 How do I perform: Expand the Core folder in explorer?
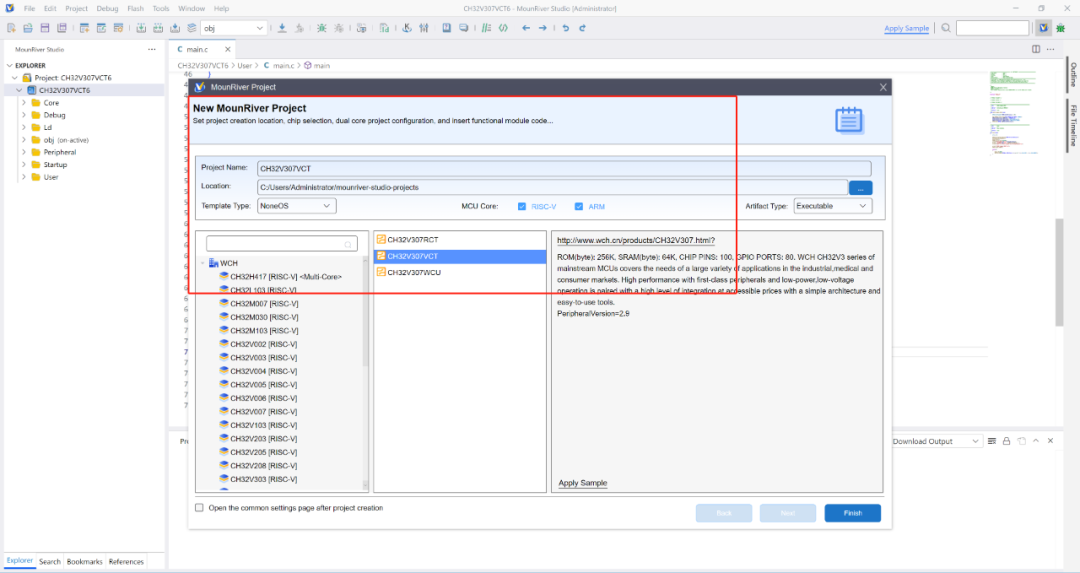[23, 103]
